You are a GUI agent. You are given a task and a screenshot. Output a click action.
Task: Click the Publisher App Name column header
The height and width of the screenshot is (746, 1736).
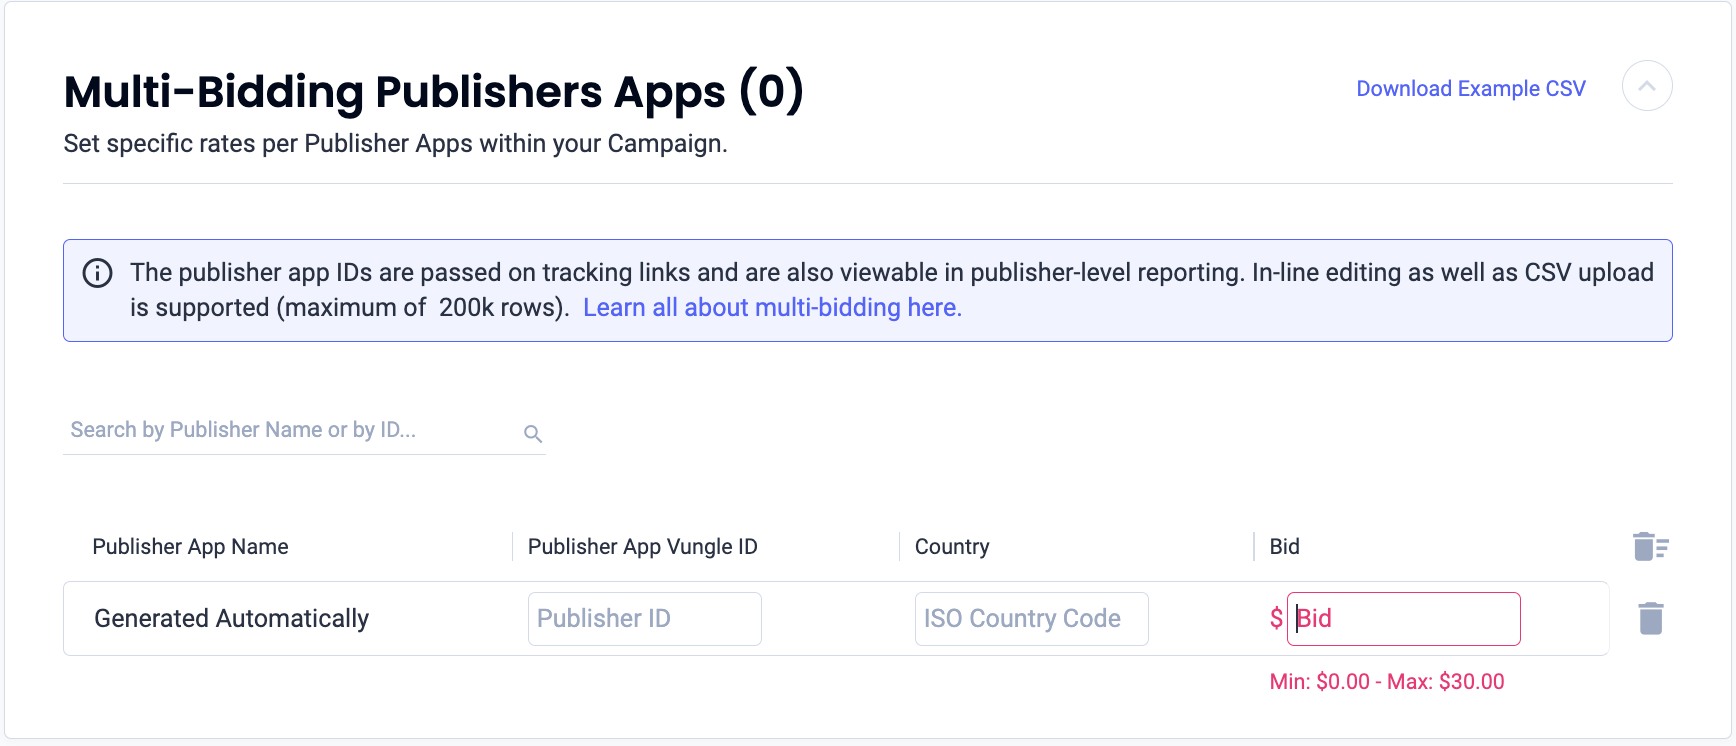coord(190,547)
